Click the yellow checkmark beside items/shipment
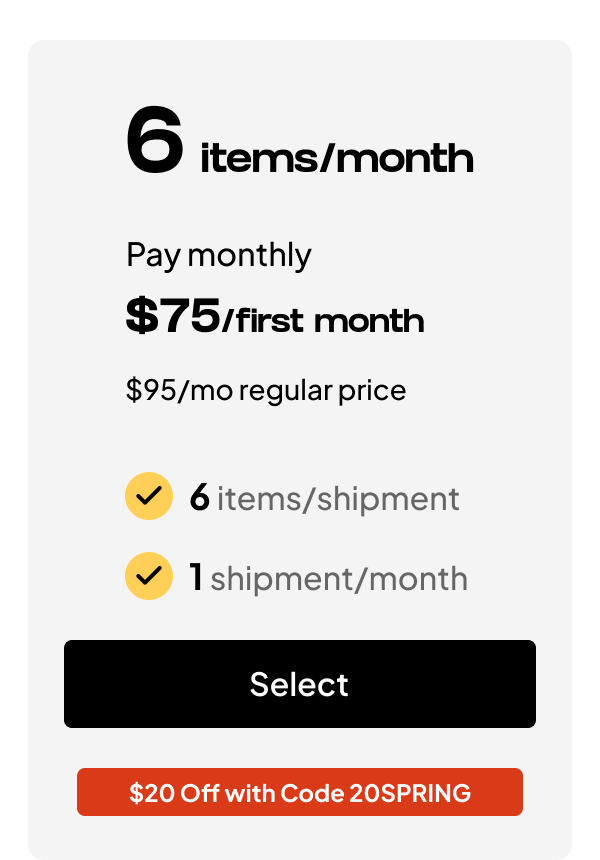The width and height of the screenshot is (600, 860). [149, 497]
